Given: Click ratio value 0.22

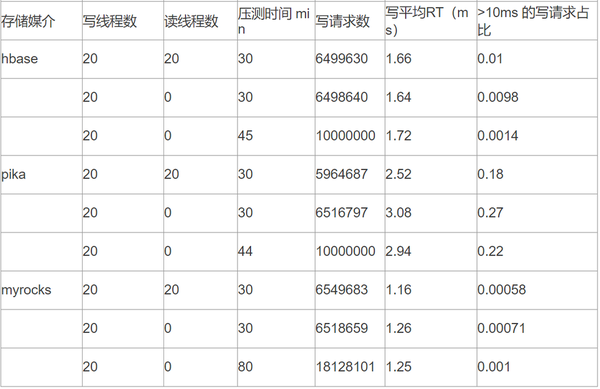Looking at the screenshot, I should [490, 251].
